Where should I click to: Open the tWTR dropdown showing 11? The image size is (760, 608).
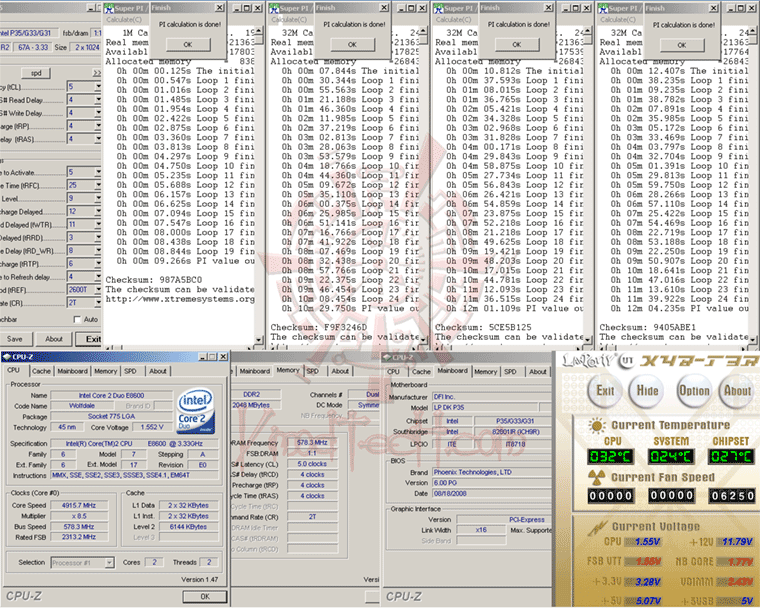[97, 224]
